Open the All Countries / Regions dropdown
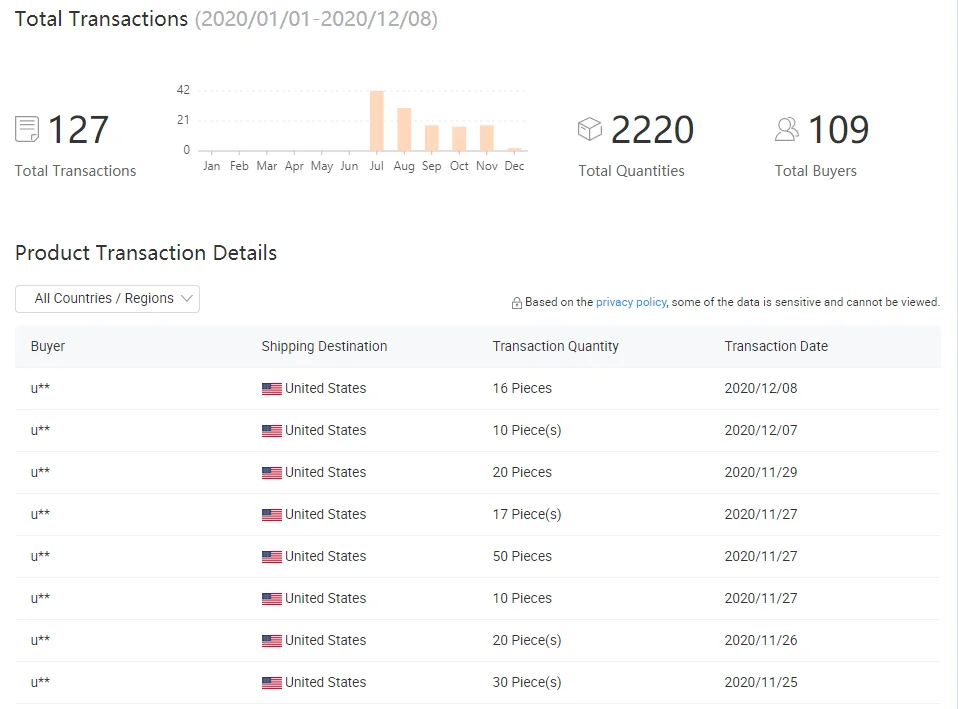Image resolution: width=958 pixels, height=709 pixels. pos(107,299)
